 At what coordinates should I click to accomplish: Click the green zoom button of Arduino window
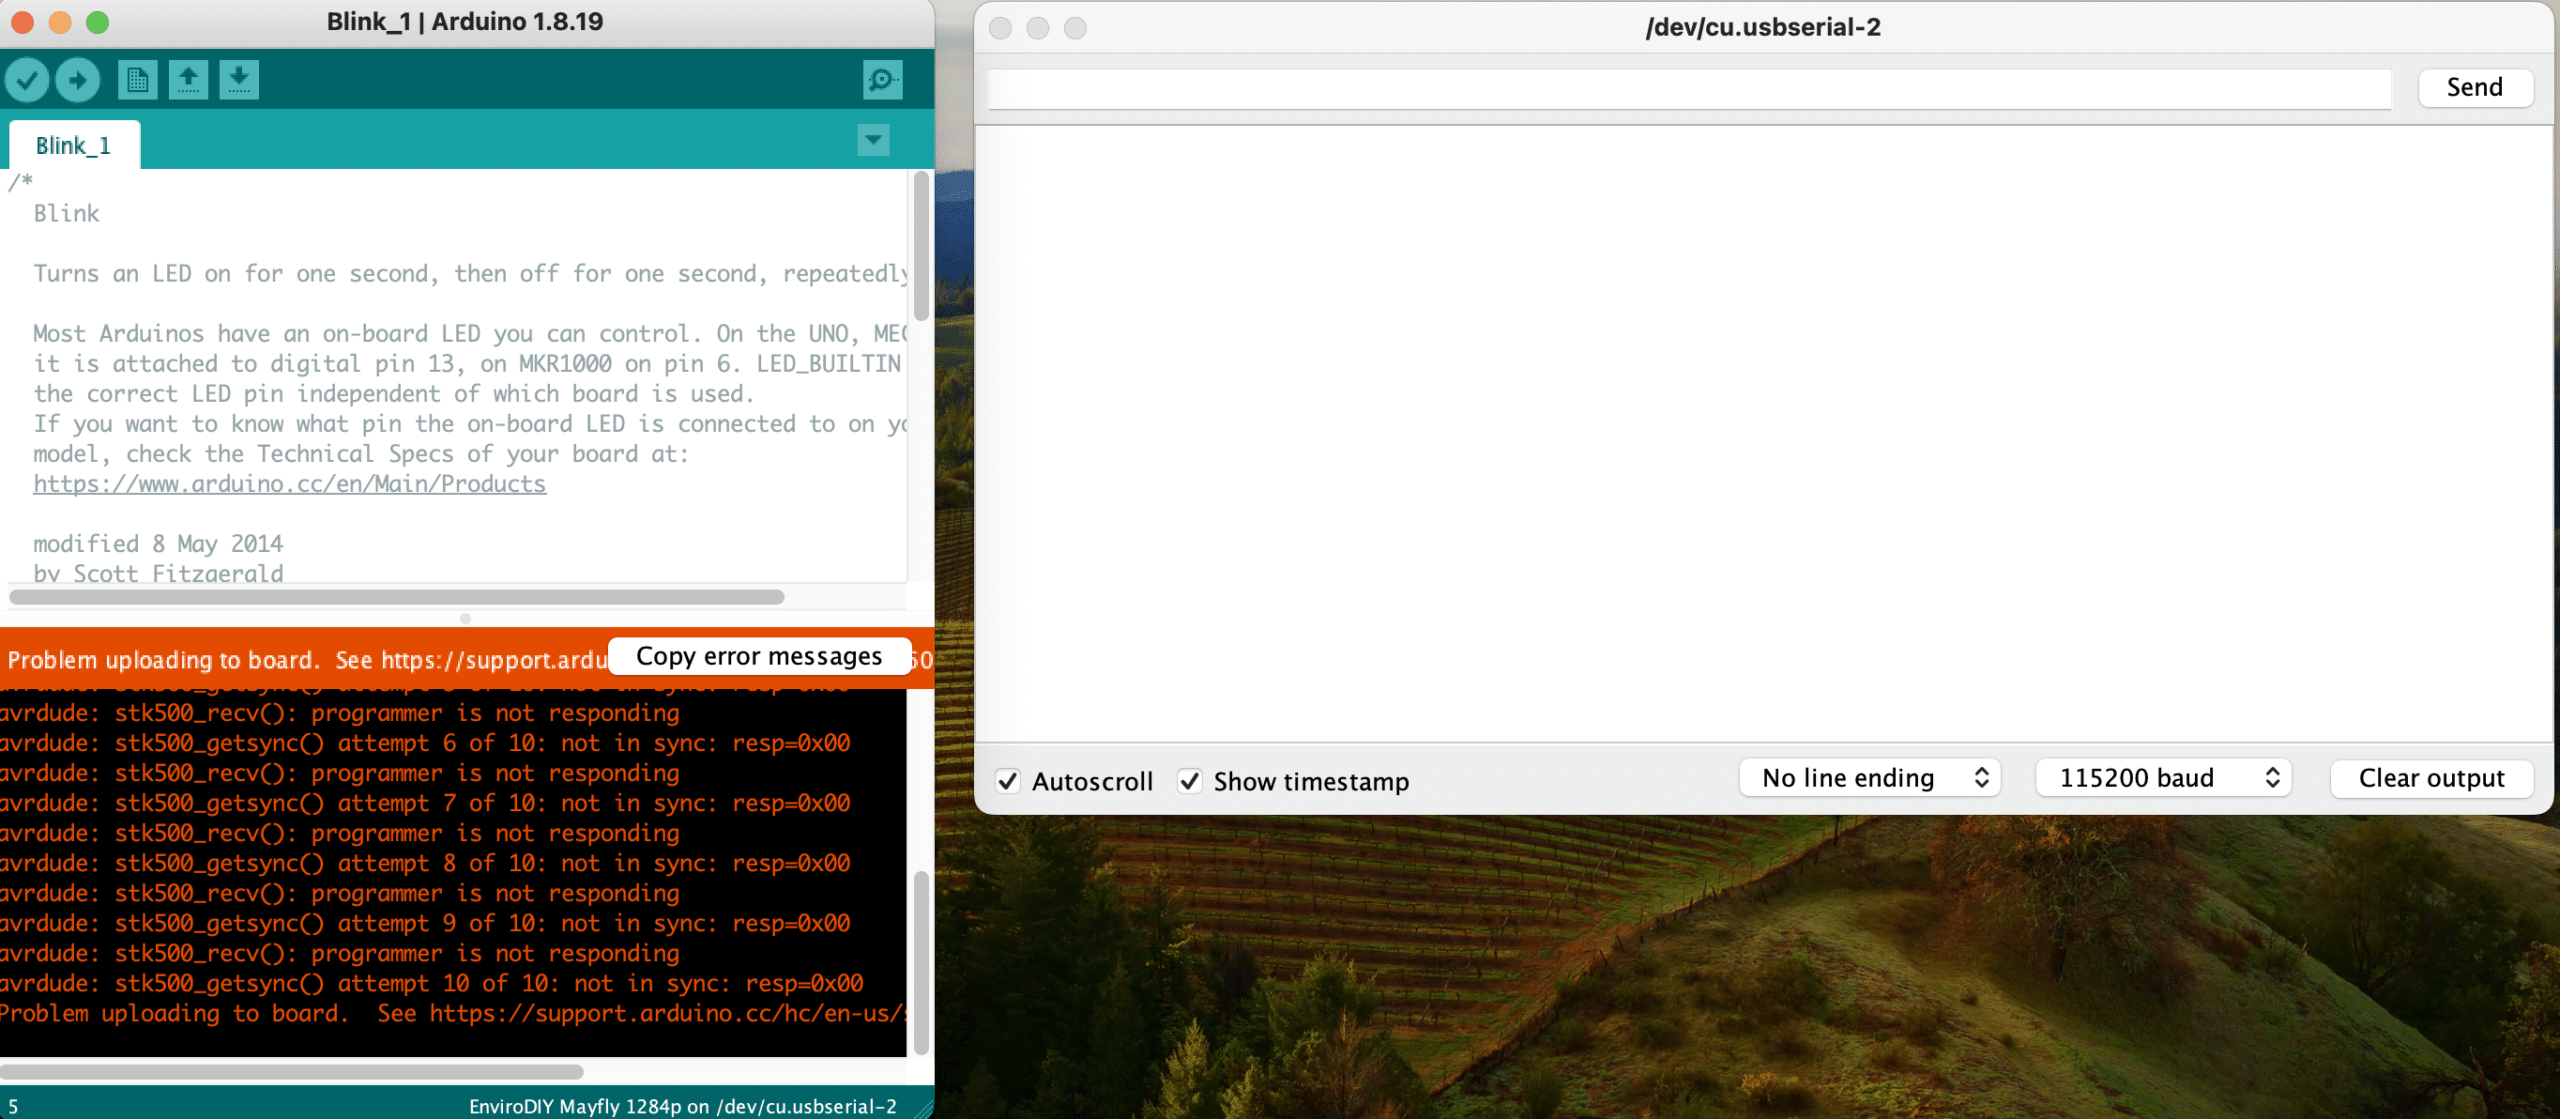pyautogui.click(x=97, y=22)
